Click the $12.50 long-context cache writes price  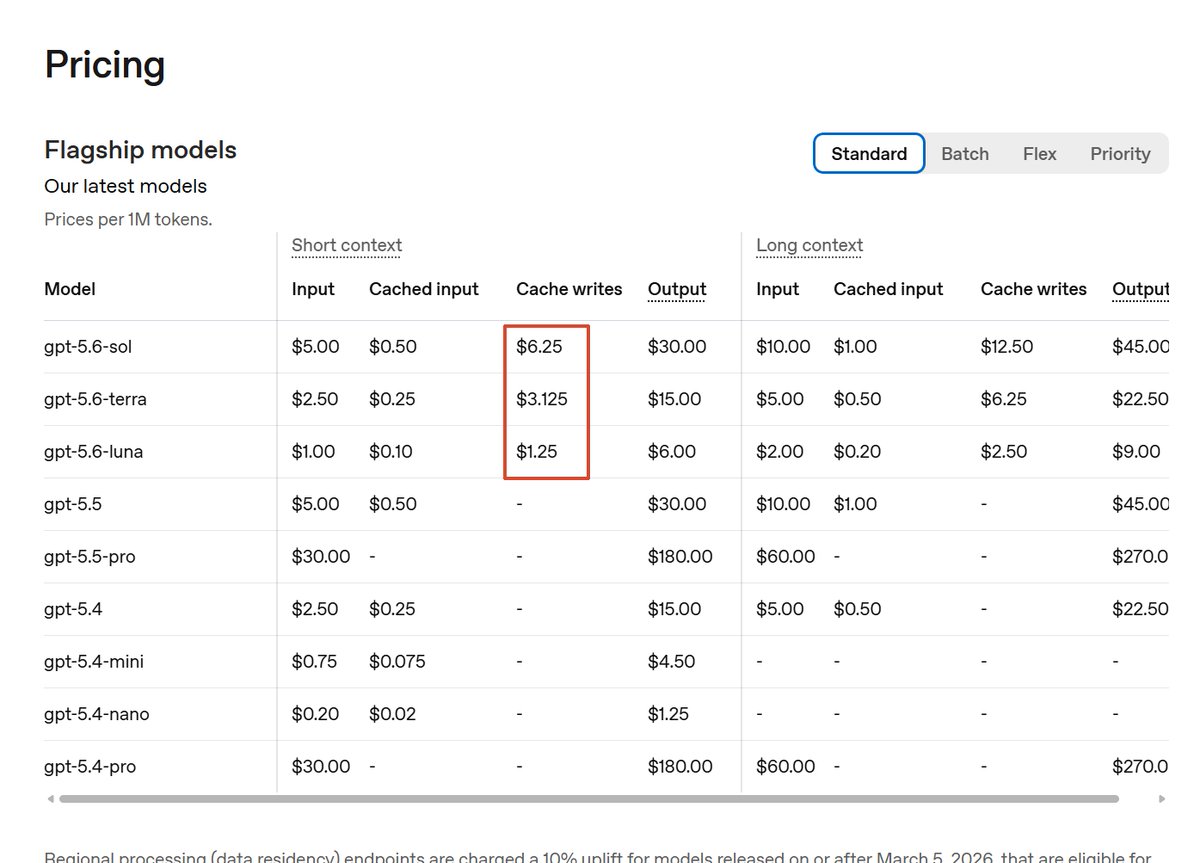(1007, 347)
